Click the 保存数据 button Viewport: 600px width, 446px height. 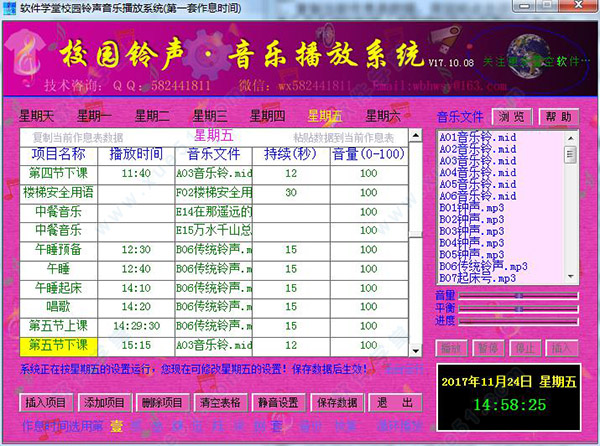[337, 402]
